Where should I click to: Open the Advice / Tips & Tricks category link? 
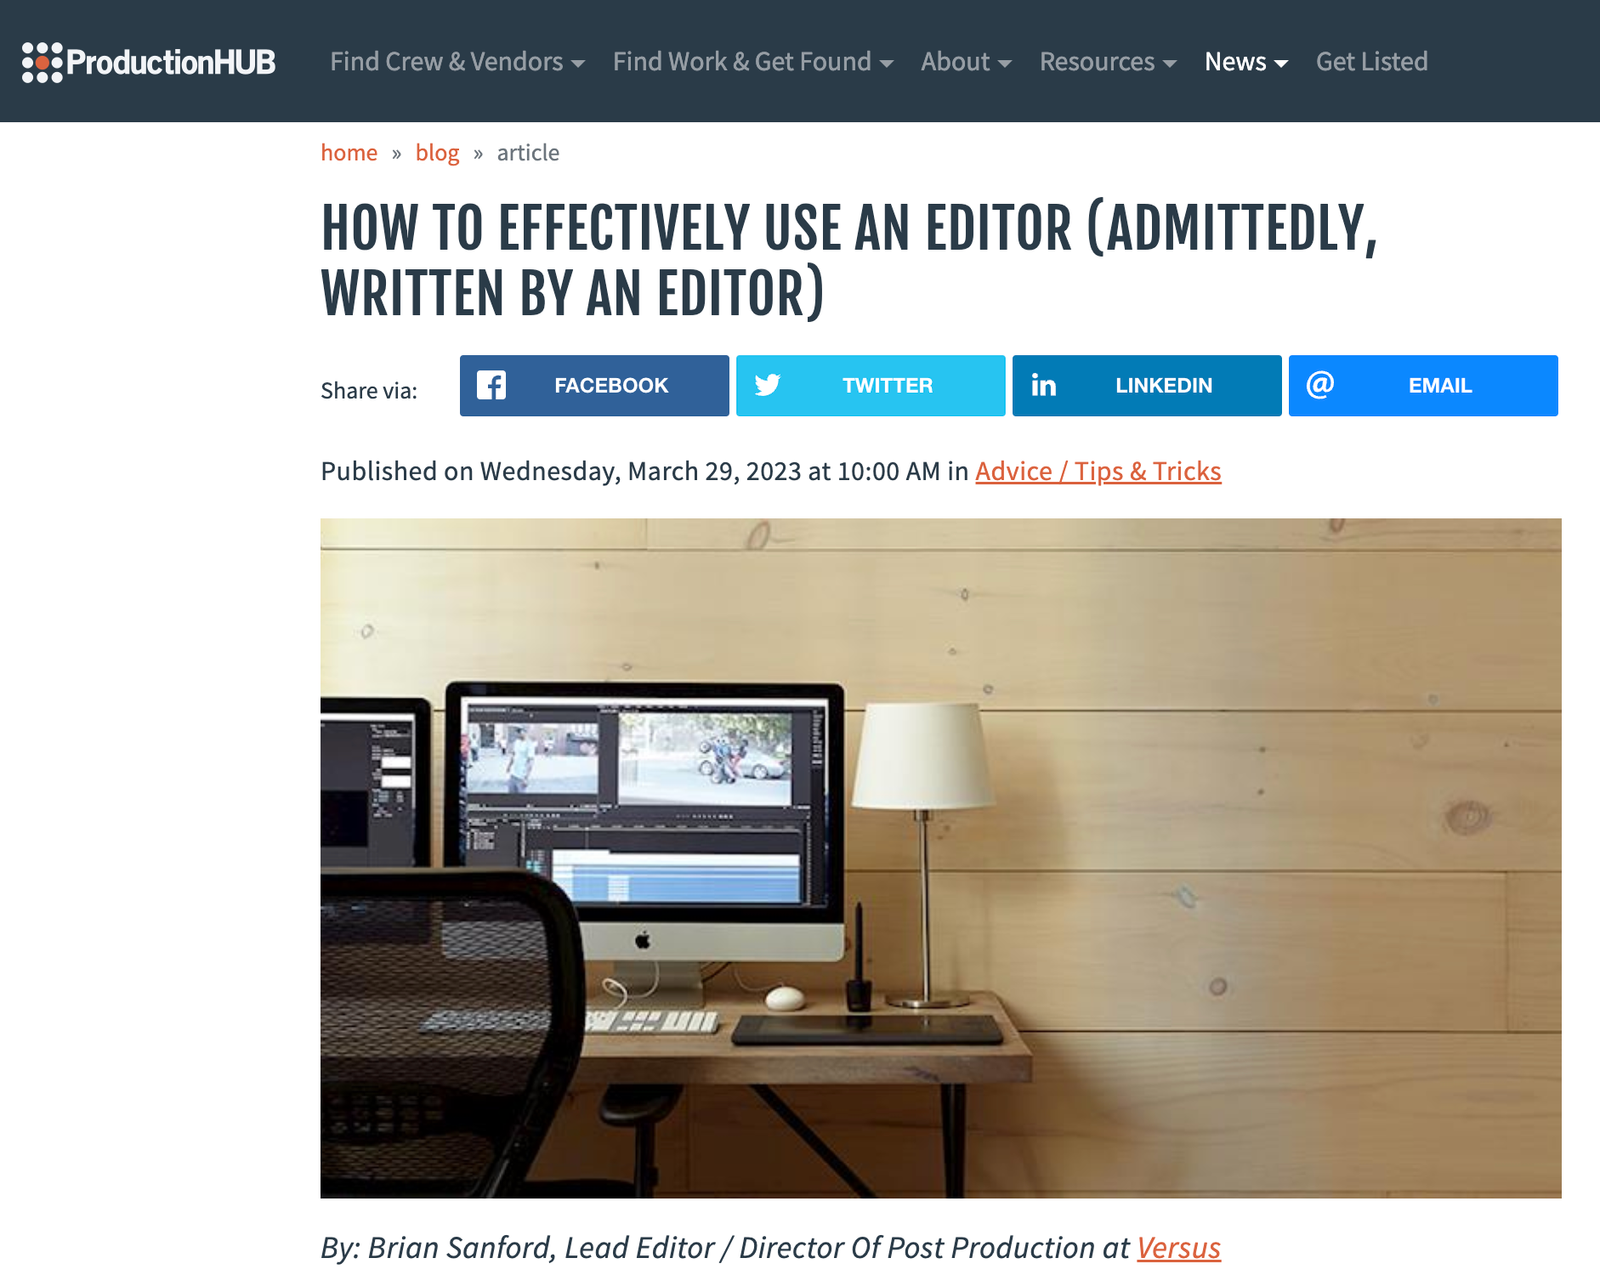[x=1098, y=471]
